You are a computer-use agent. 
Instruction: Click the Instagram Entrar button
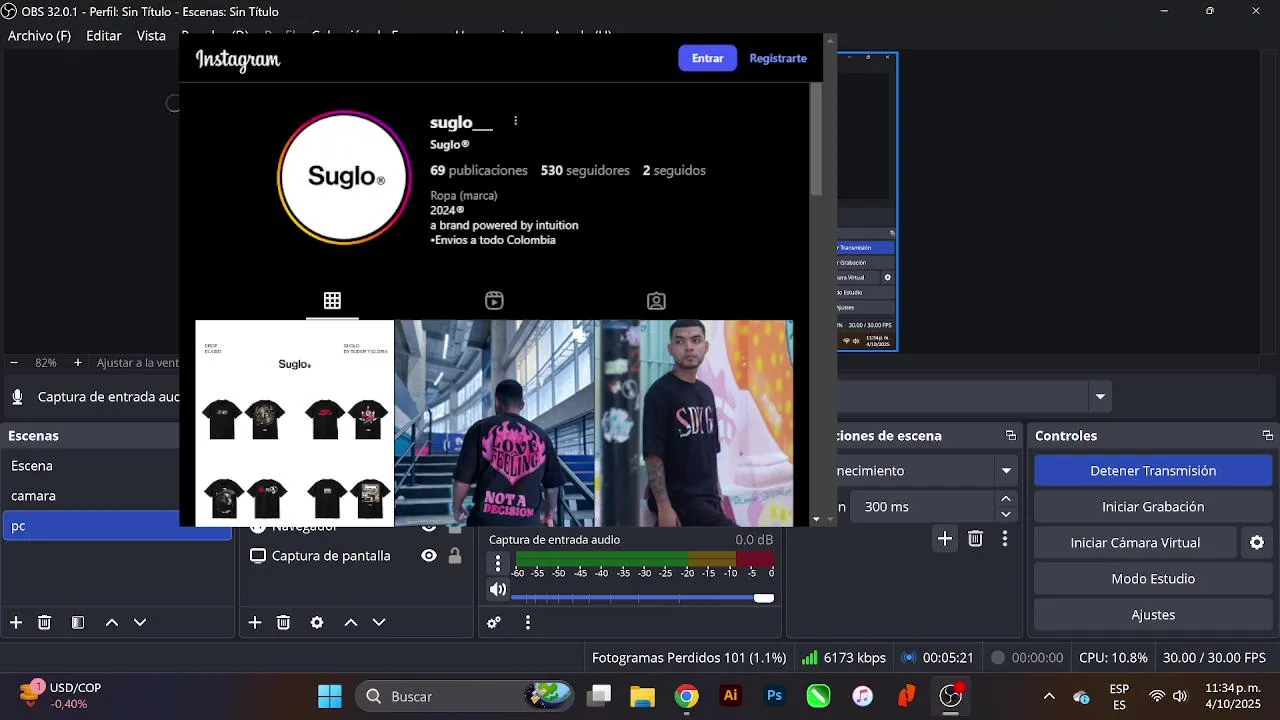(707, 58)
